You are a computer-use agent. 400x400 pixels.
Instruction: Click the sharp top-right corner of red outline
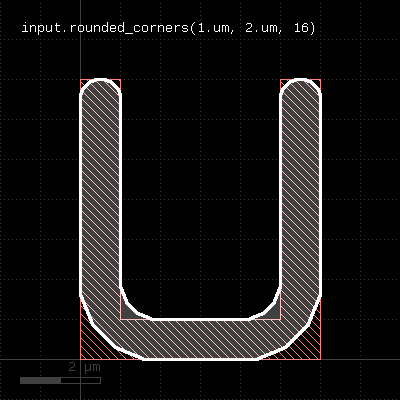coord(321,79)
